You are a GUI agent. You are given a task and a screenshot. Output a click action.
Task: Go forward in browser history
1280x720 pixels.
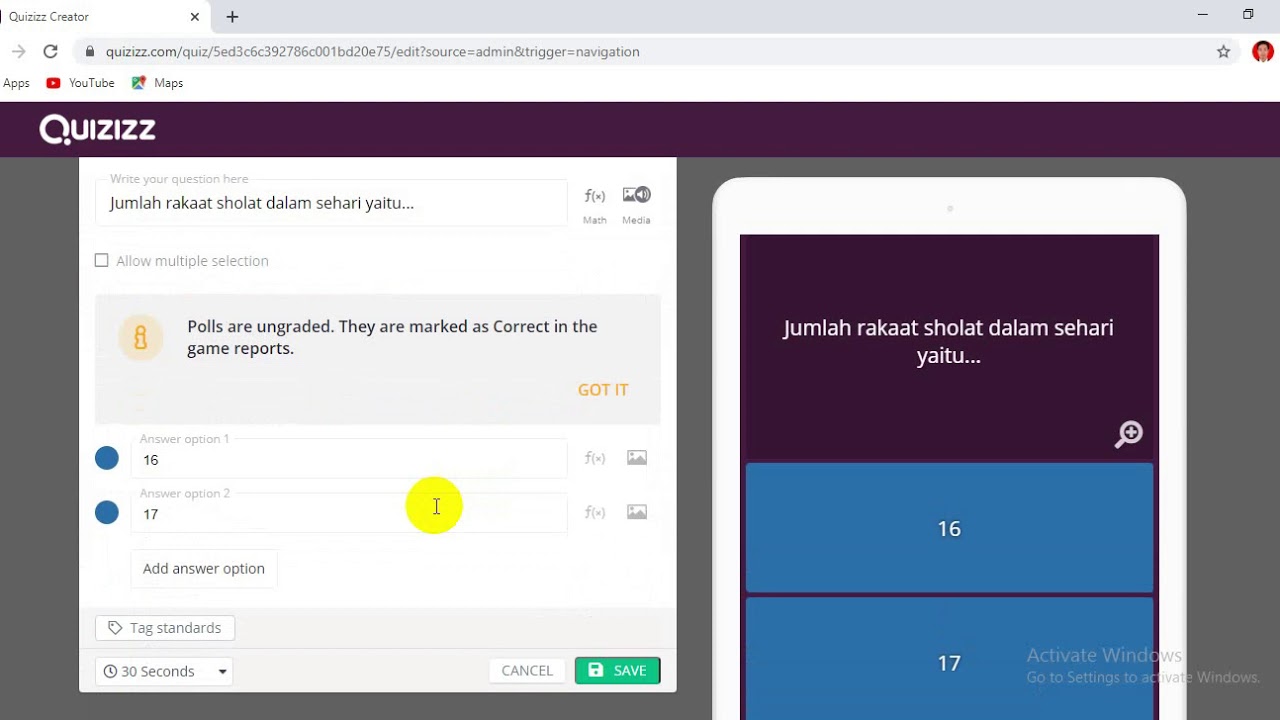18,52
